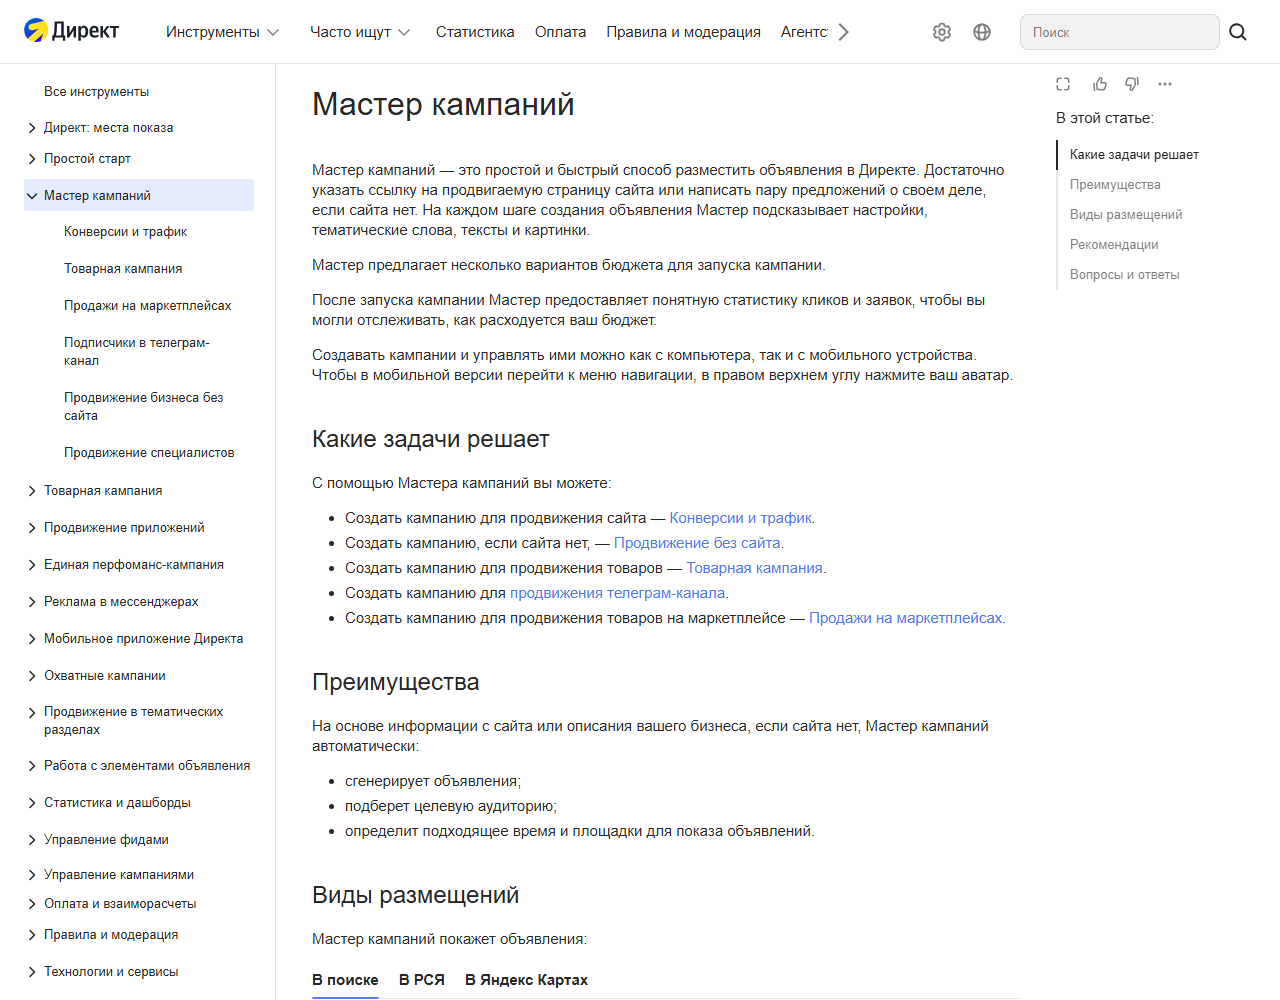This screenshot has height=1000, width=1280.
Task: Open Продажи на маркетплейсах article link
Action: pos(905,618)
